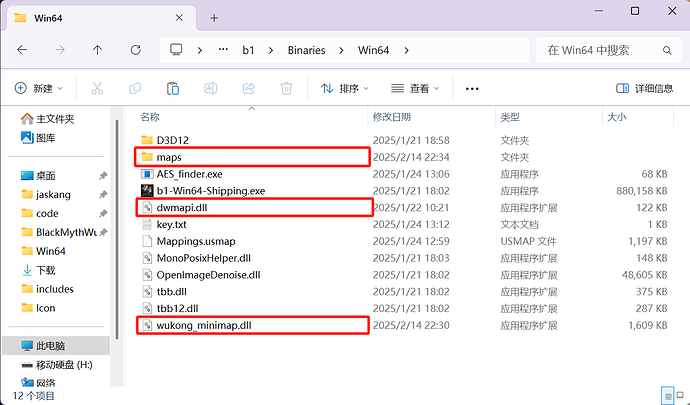This screenshot has height=405, width=690.
Task: Navigate to Binaries in the breadcrumb
Action: click(306, 50)
